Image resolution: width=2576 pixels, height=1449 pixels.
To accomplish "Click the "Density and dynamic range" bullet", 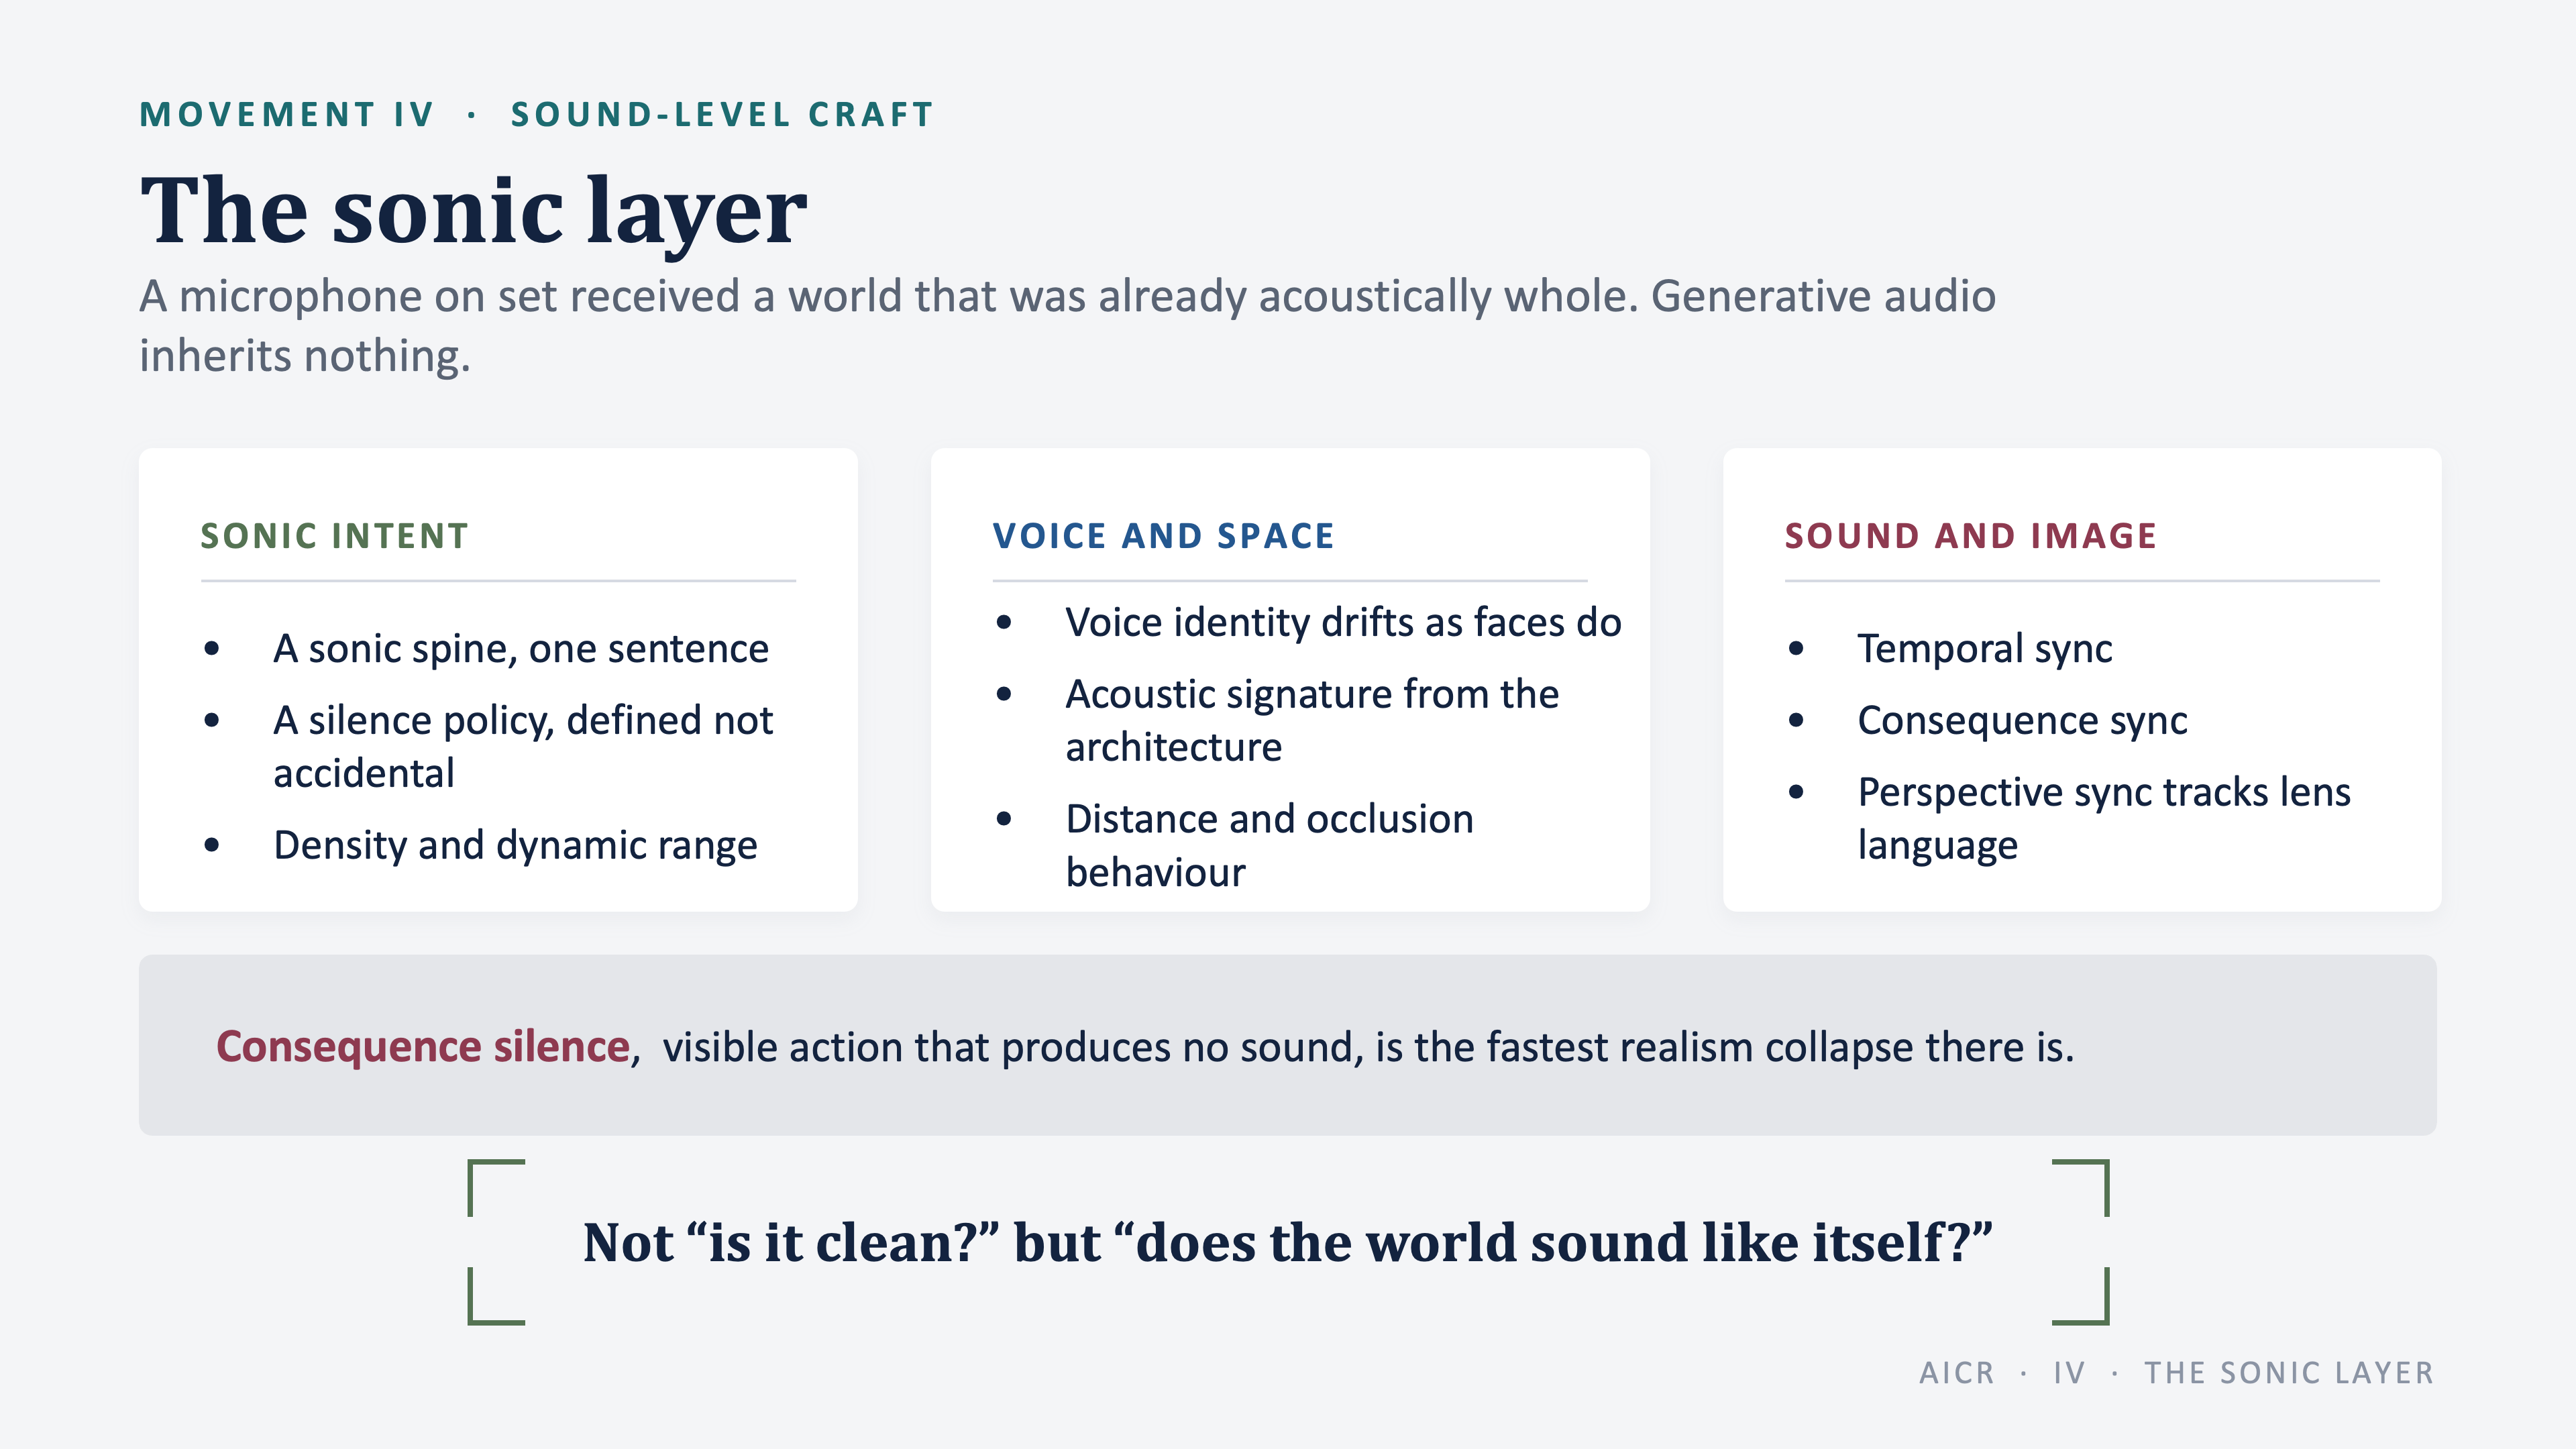I will pyautogui.click(x=515, y=845).
